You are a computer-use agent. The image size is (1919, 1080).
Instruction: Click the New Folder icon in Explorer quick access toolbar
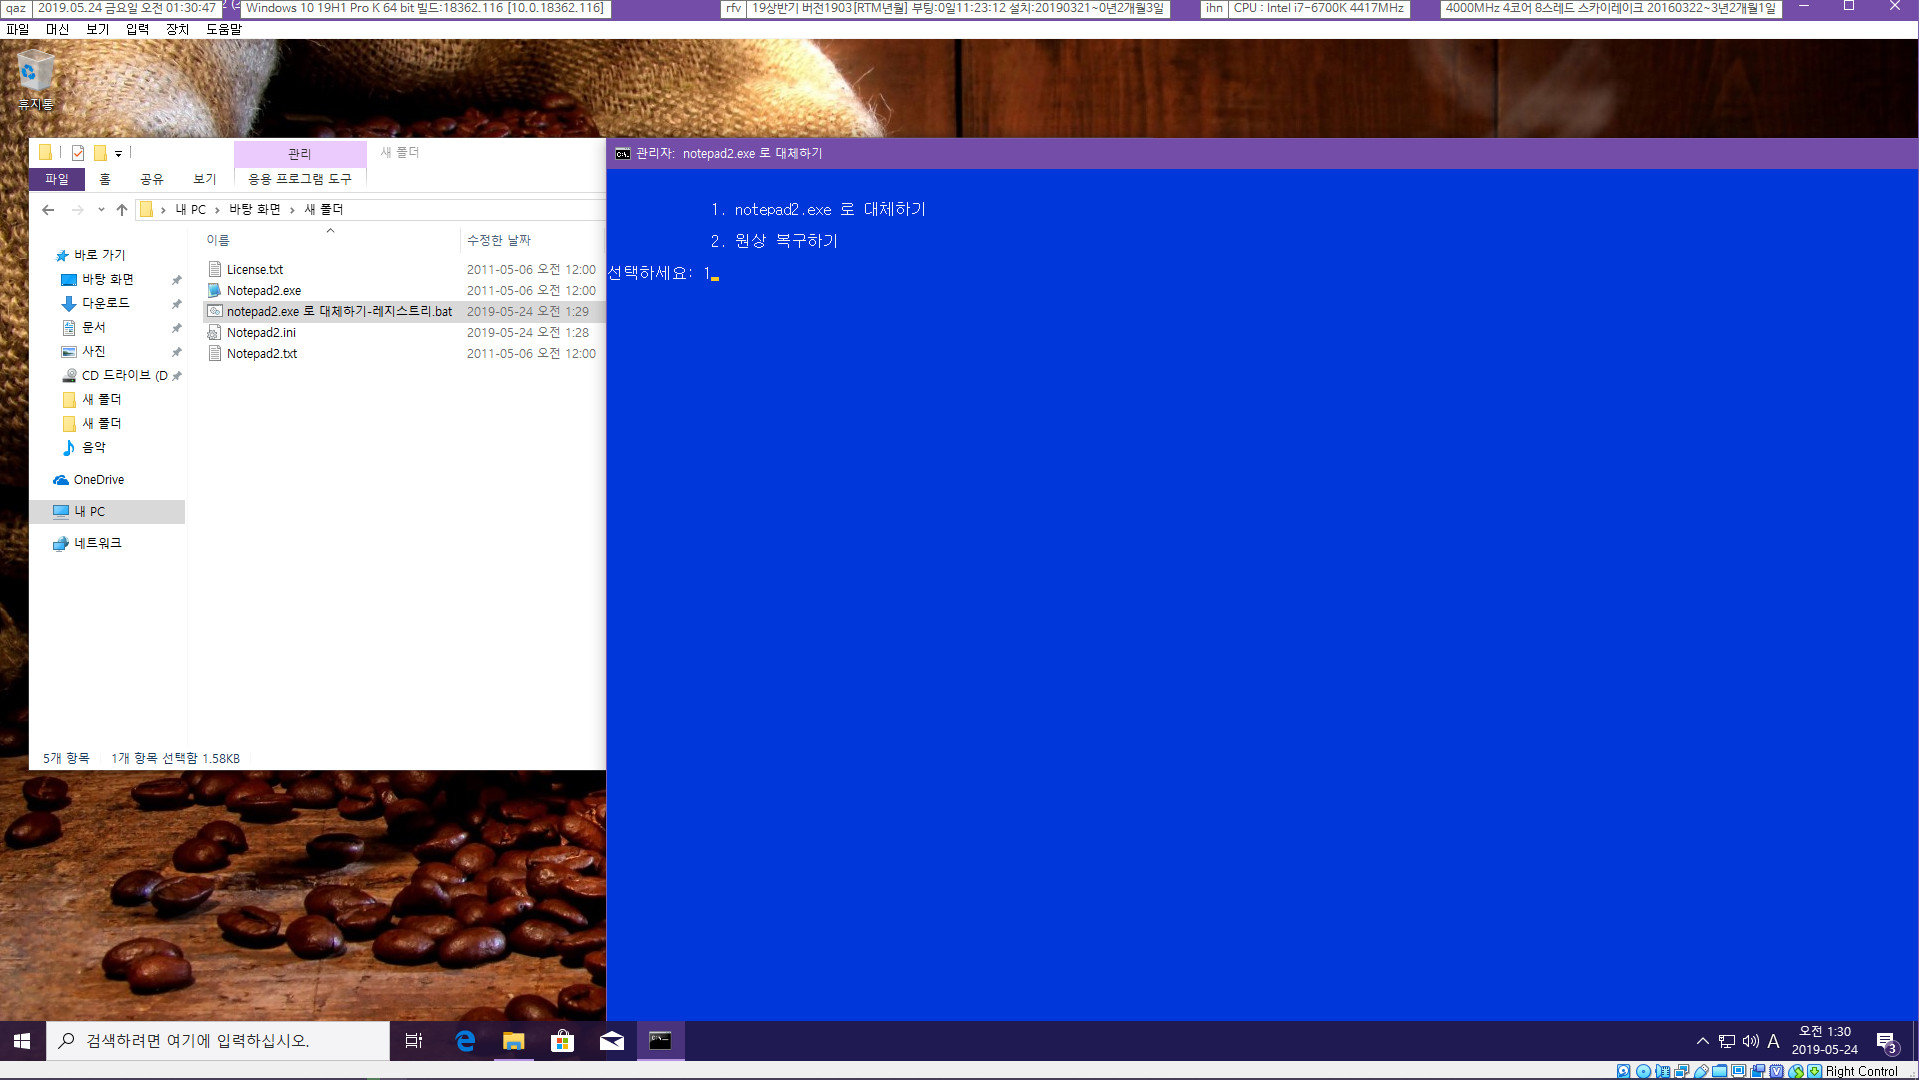click(x=100, y=153)
